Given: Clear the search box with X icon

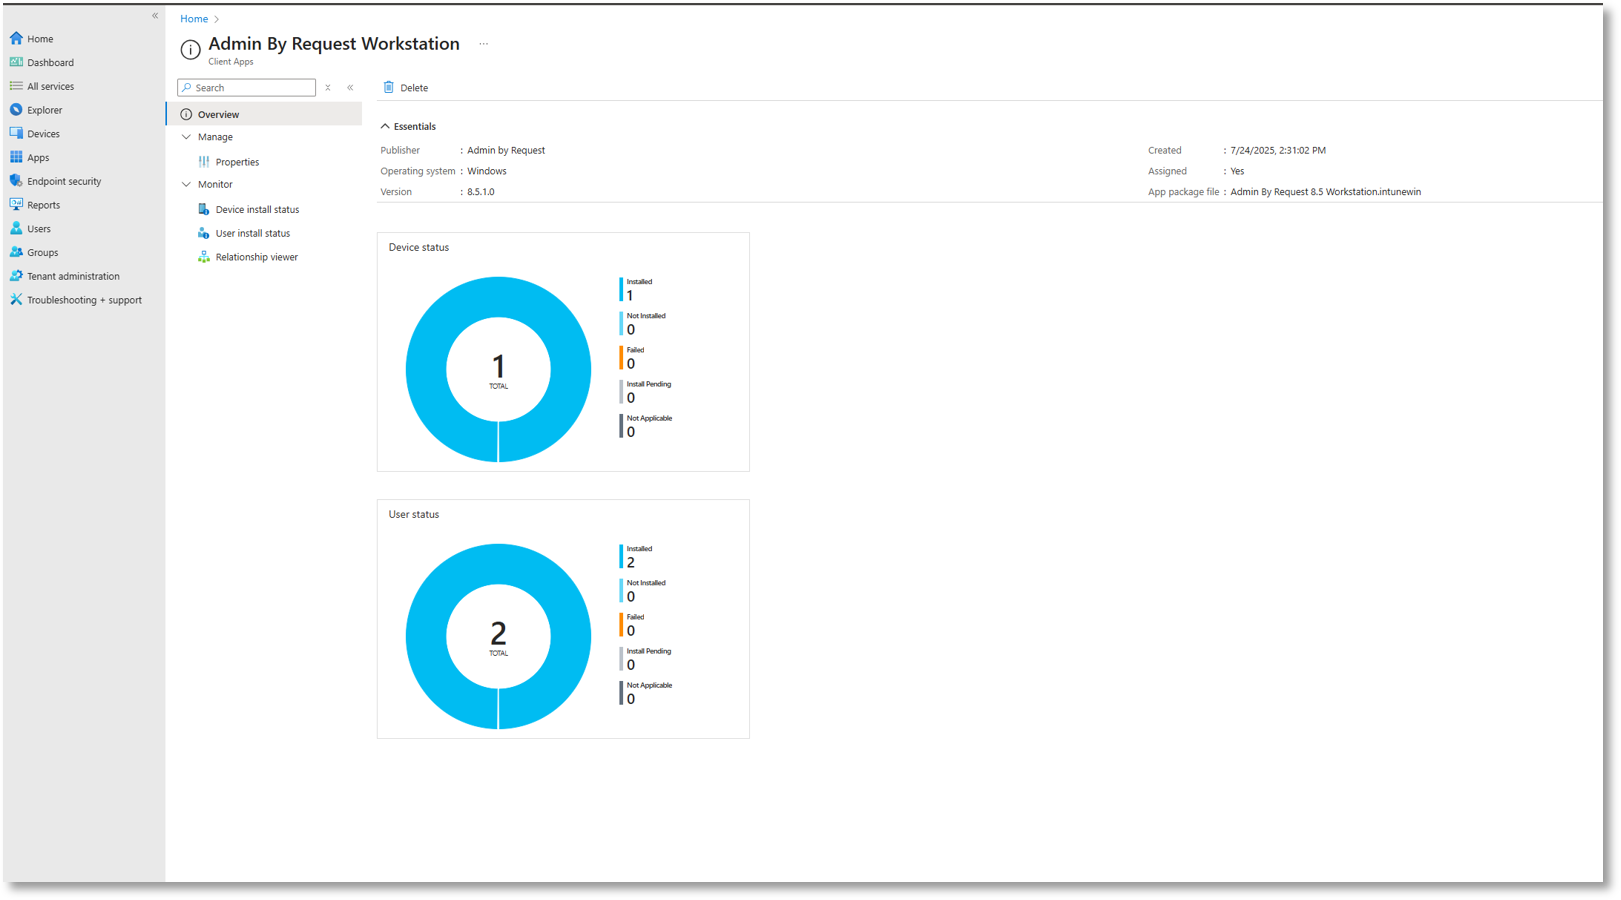Looking at the screenshot, I should coord(328,88).
